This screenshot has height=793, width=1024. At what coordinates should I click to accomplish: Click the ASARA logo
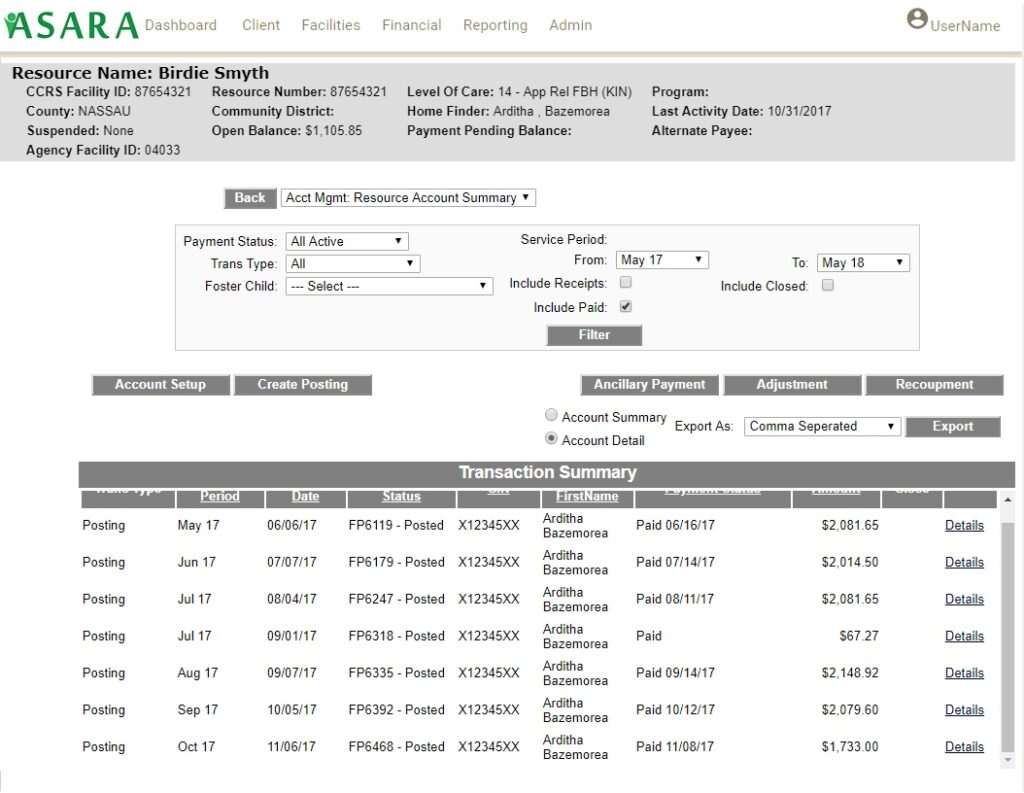pyautogui.click(x=70, y=25)
